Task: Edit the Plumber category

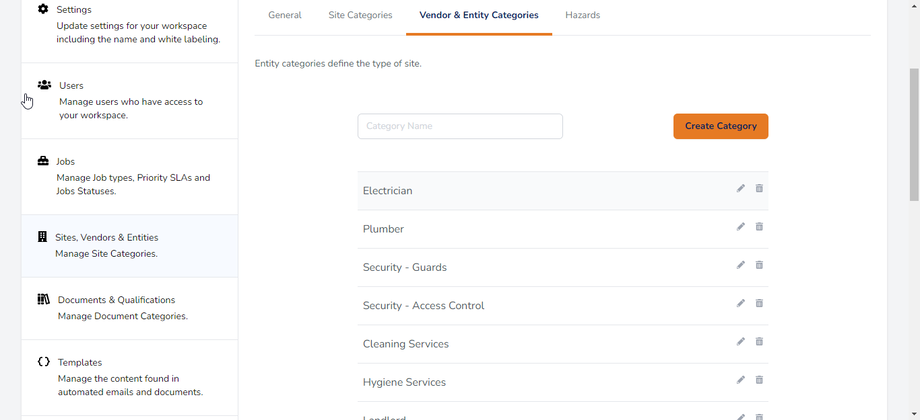Action: (x=741, y=227)
